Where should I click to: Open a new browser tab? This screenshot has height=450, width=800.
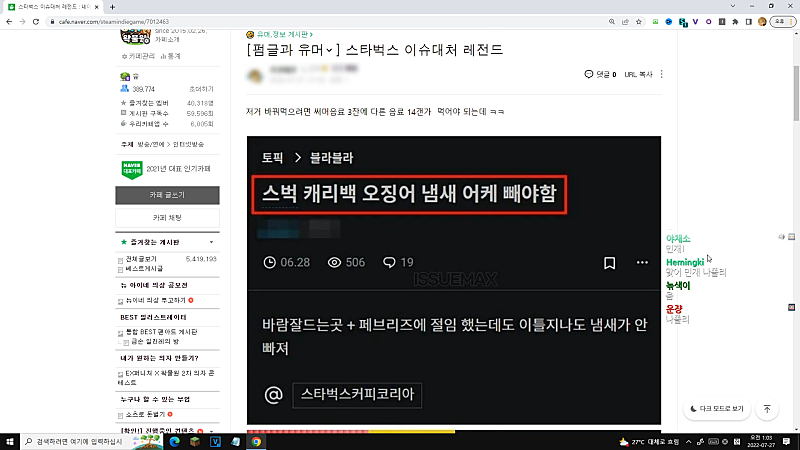(x=112, y=7)
